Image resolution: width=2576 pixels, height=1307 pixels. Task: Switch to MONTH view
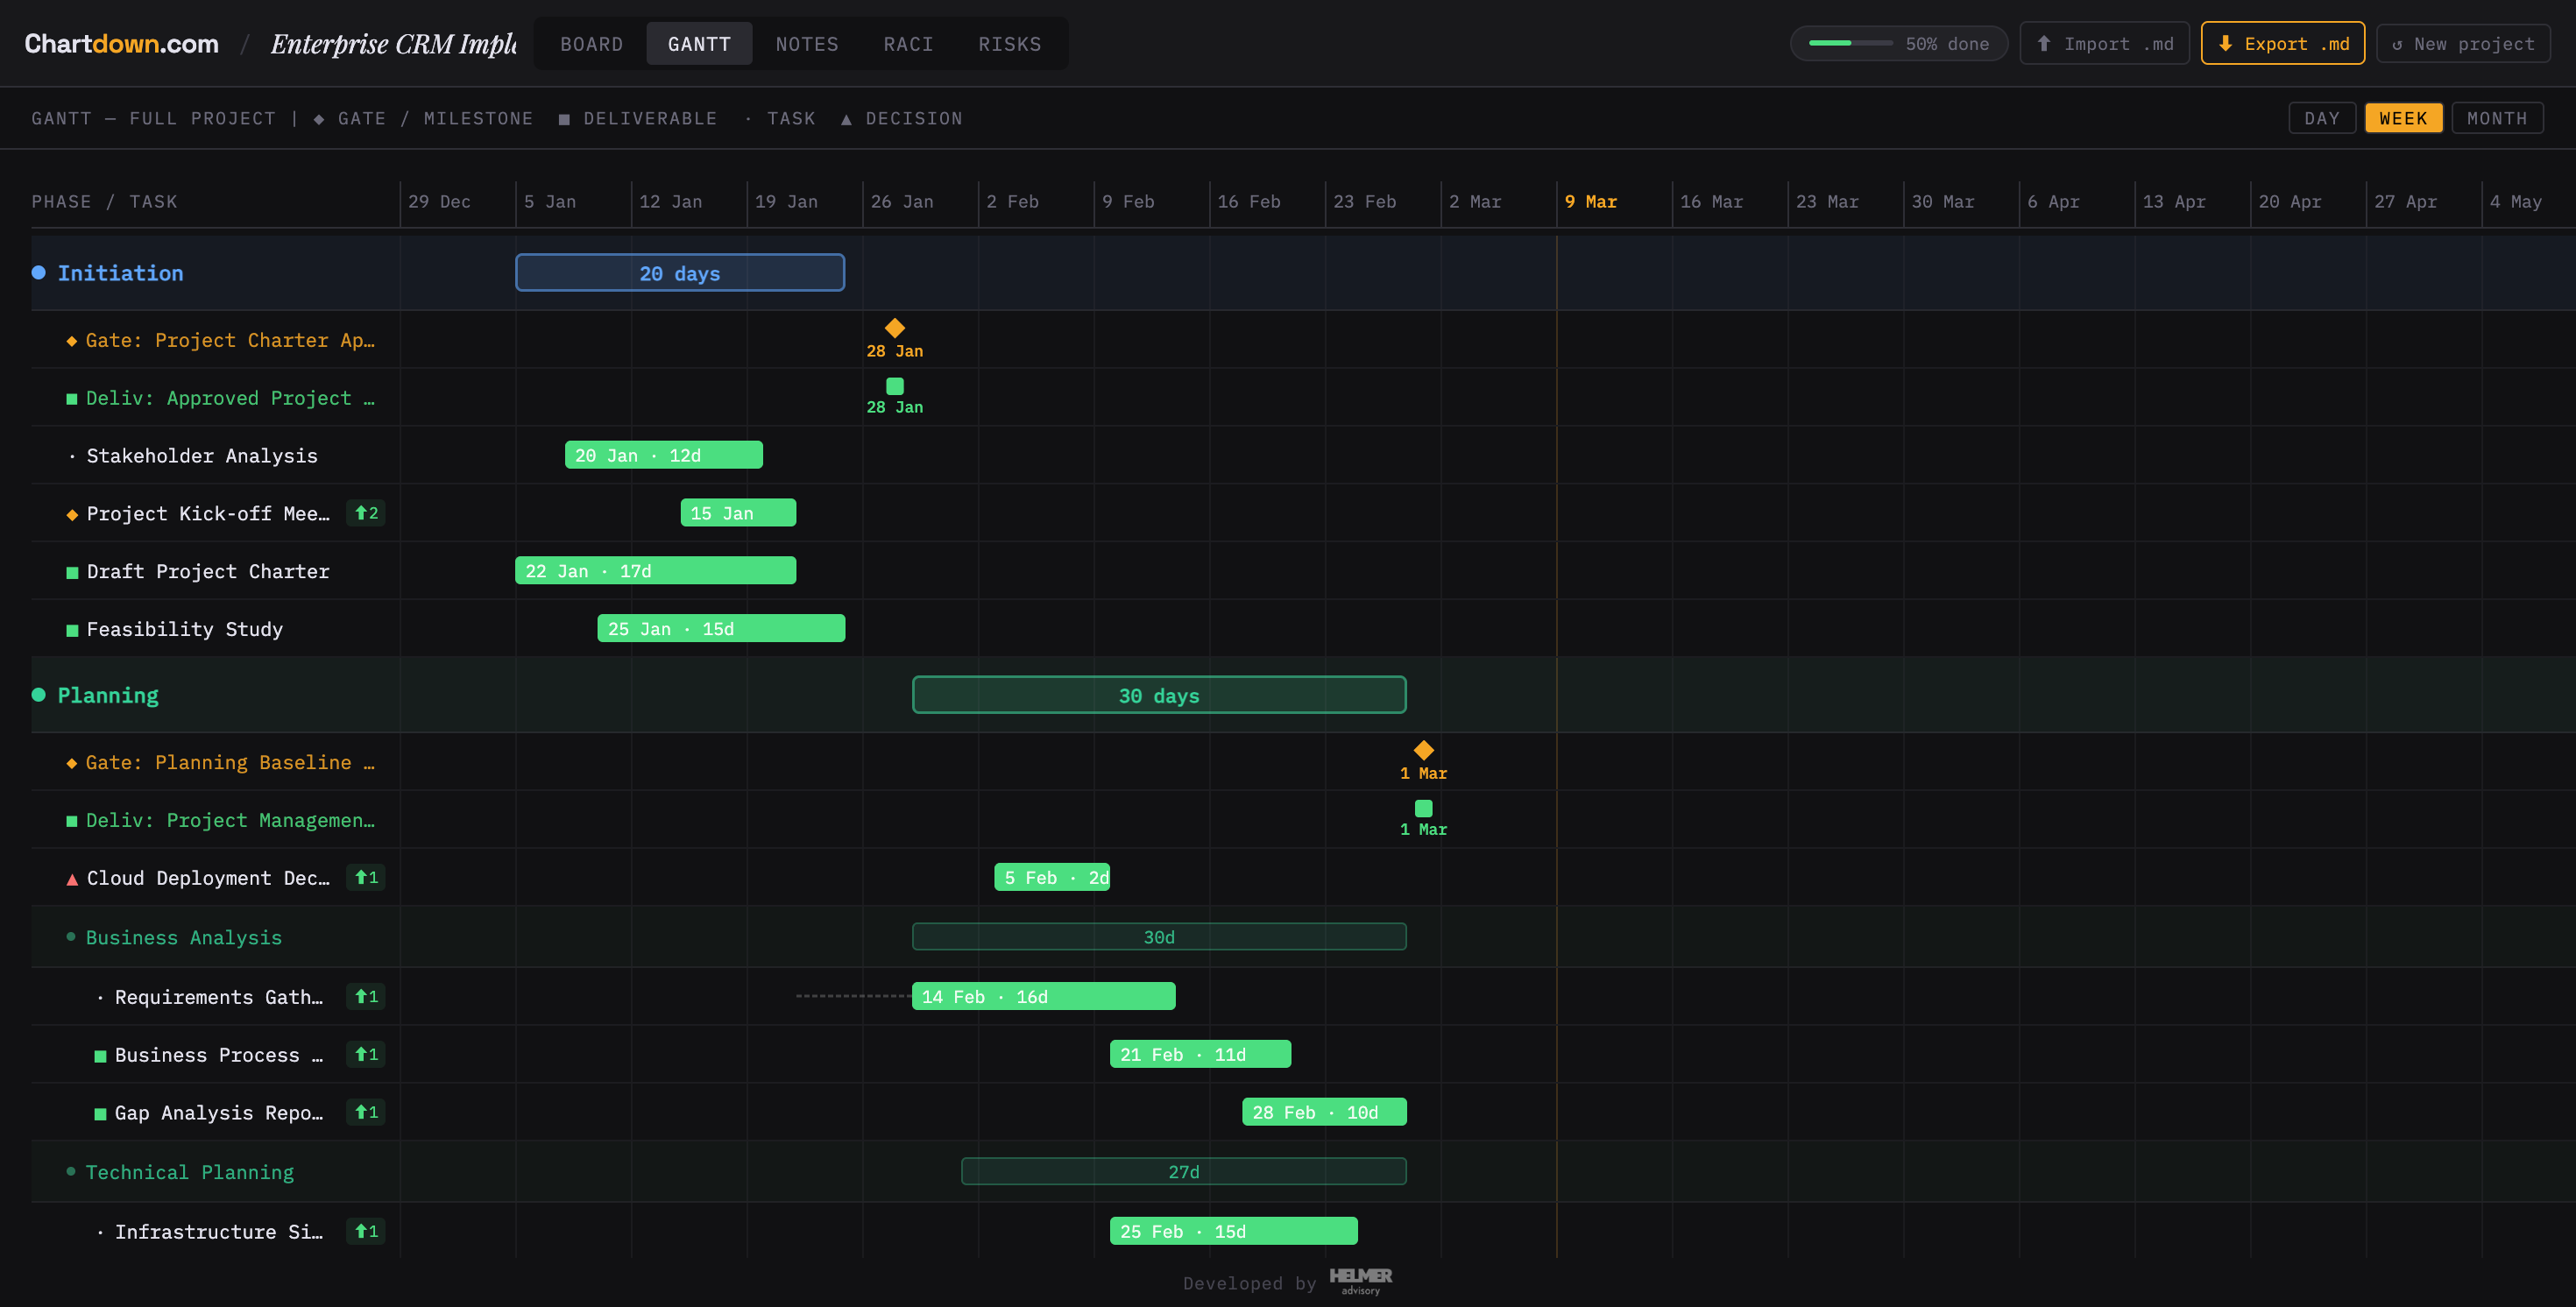(2496, 117)
